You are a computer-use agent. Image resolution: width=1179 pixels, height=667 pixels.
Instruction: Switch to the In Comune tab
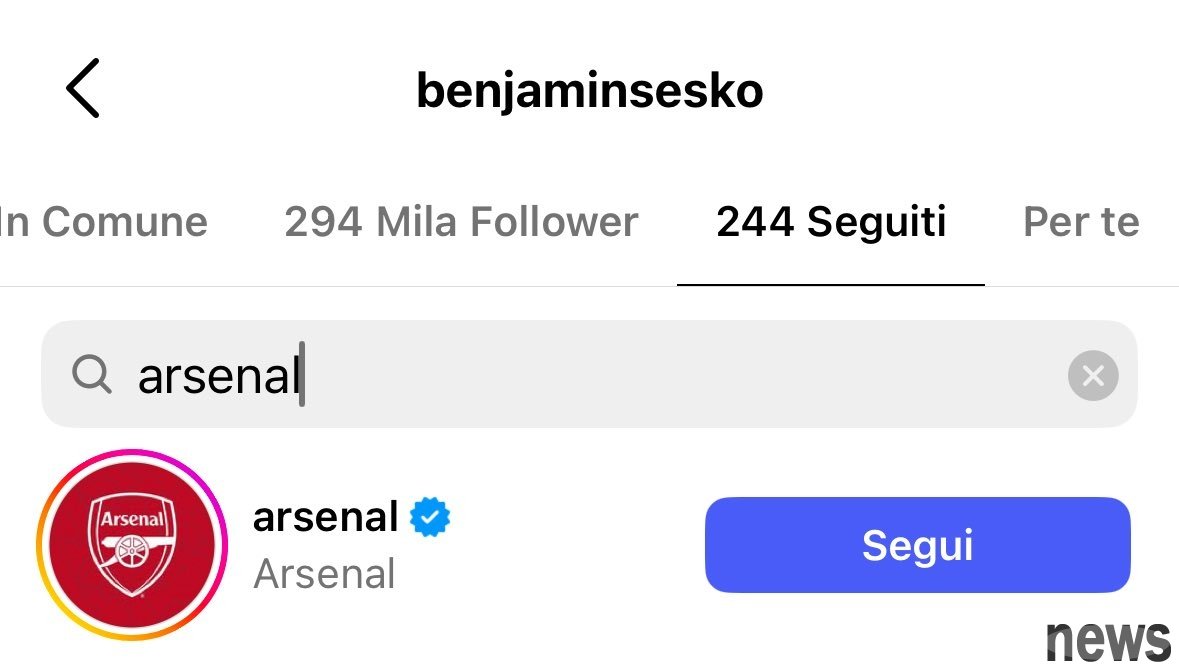click(104, 222)
